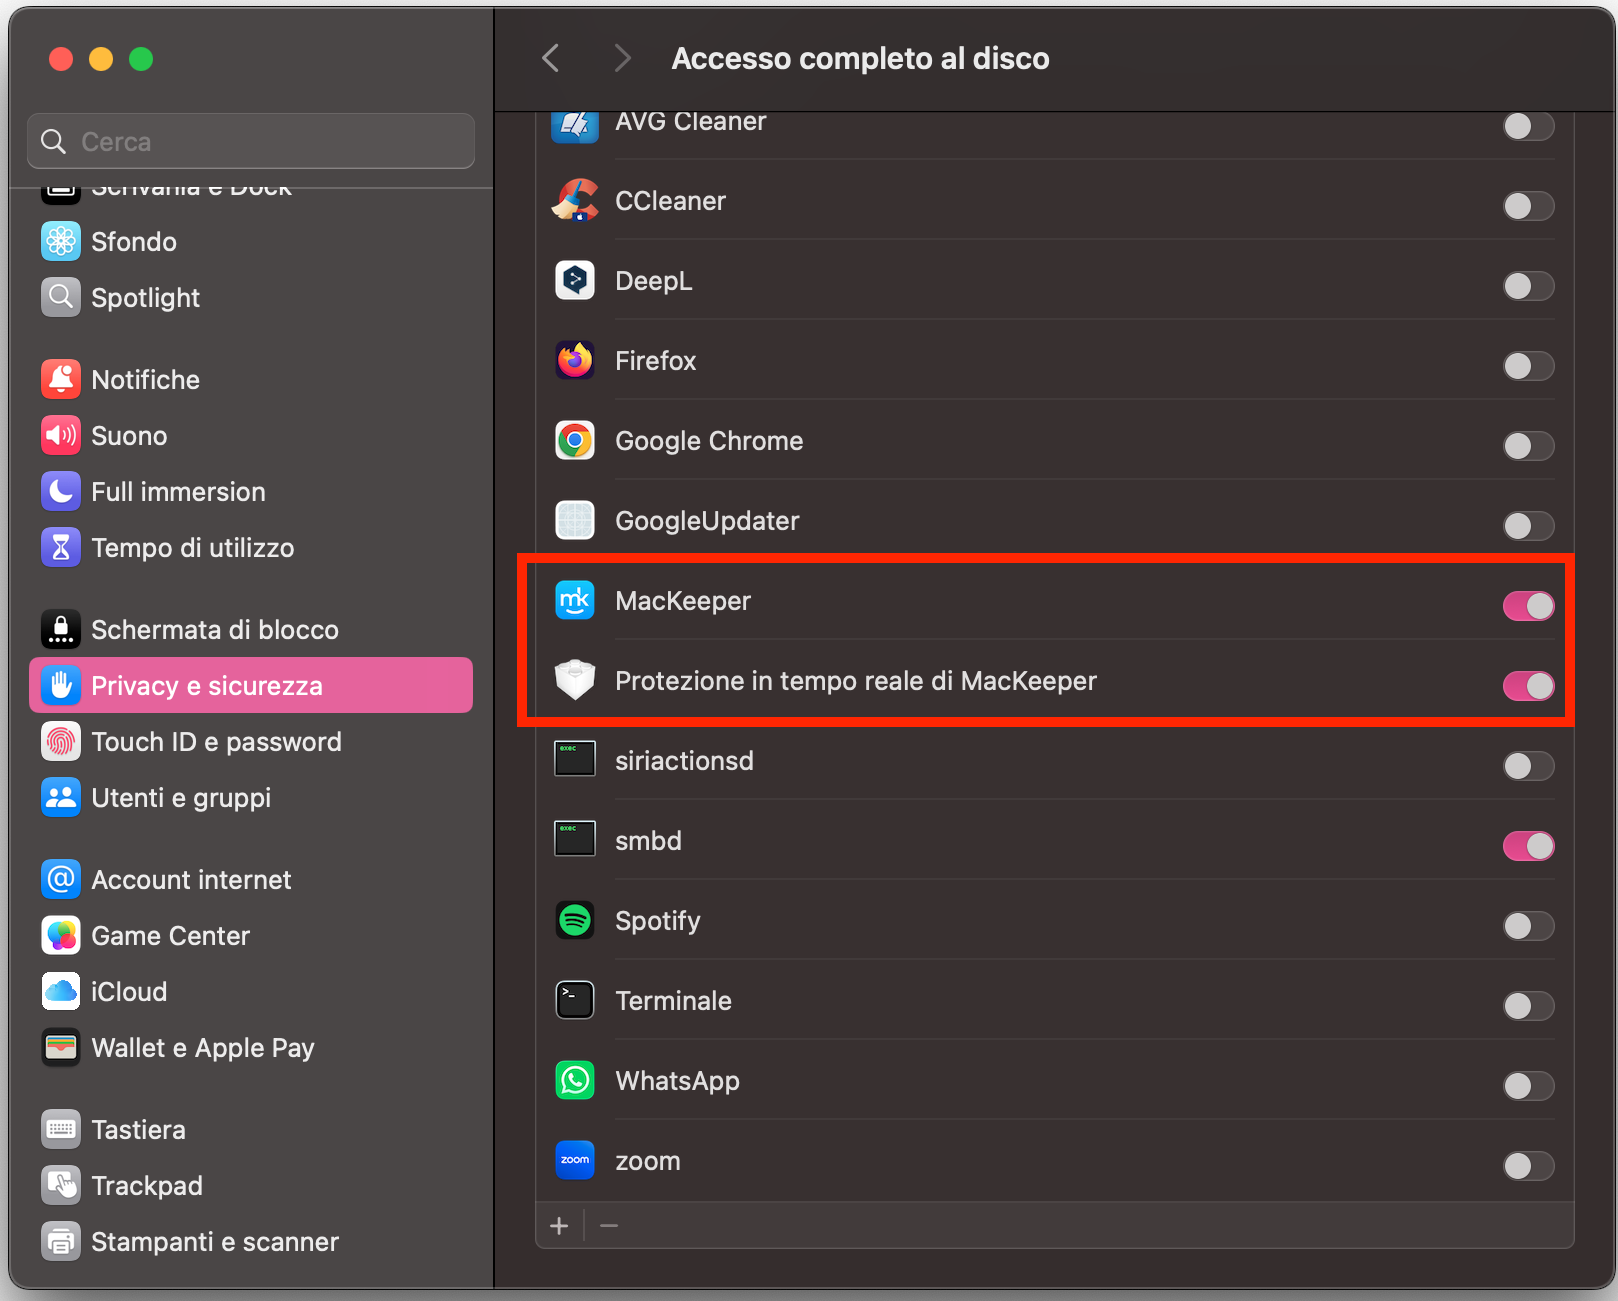Toggle WhatsApp disk access switch
The image size is (1618, 1301).
tap(1528, 1086)
